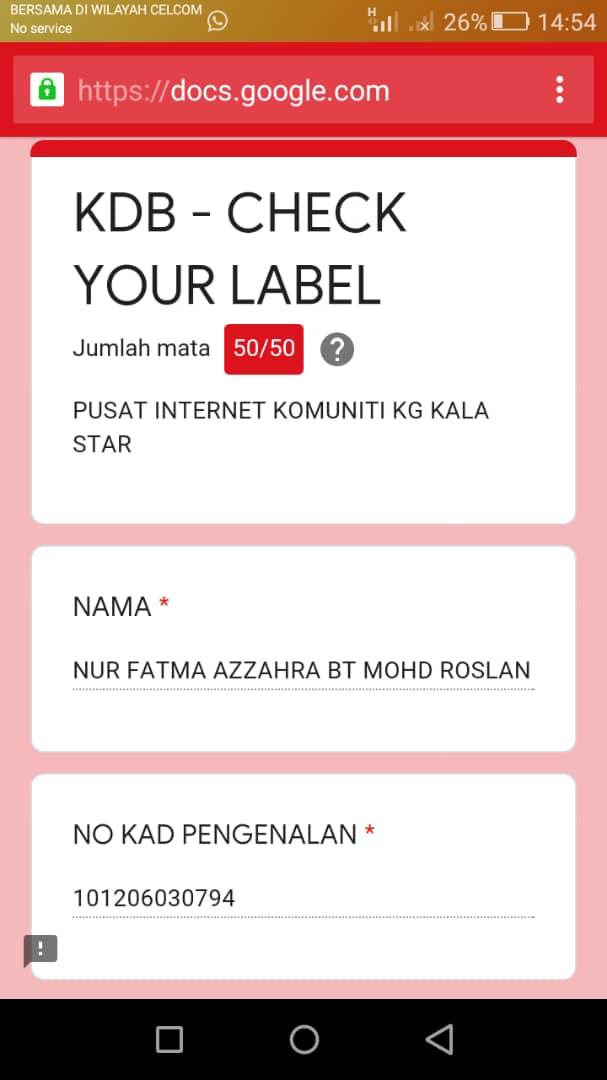Tap the mobile signal strength icon
Viewport: 607px width, 1080px height.
pyautogui.click(x=382, y=21)
